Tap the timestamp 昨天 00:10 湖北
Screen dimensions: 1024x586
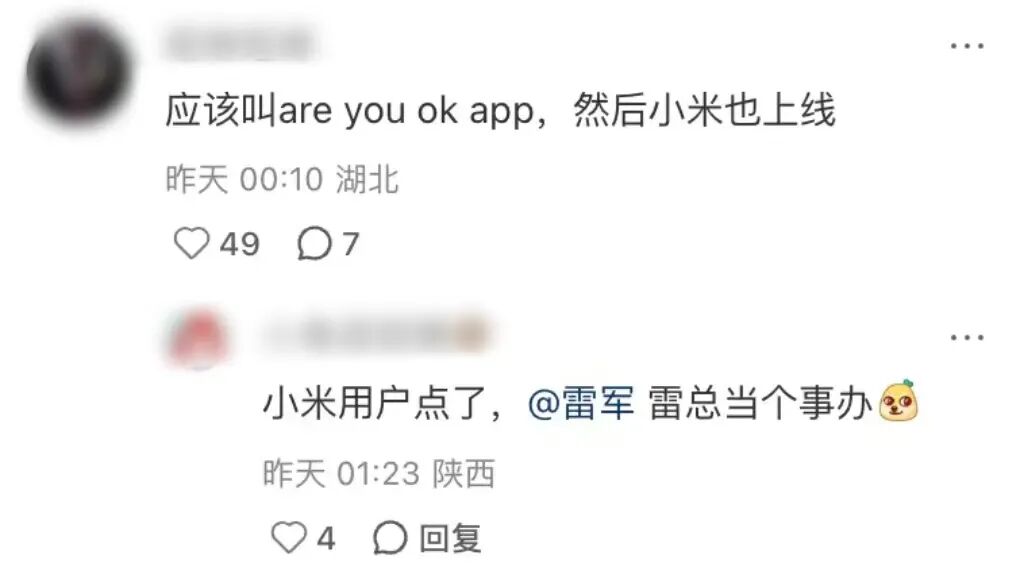click(281, 179)
